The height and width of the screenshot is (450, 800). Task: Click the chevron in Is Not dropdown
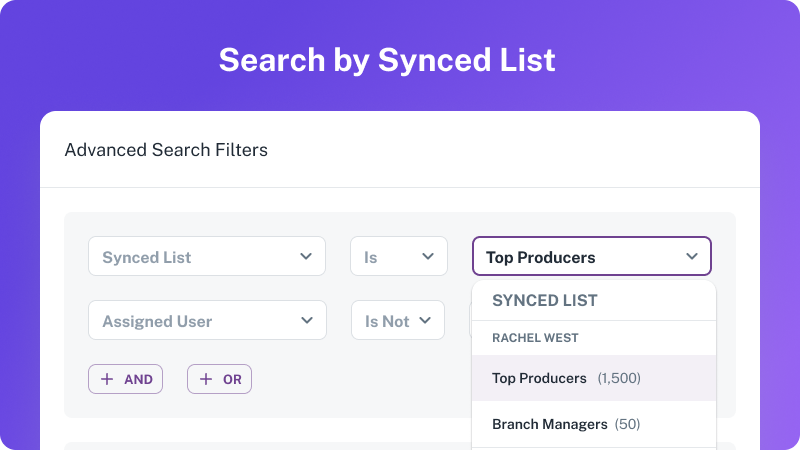pos(425,320)
